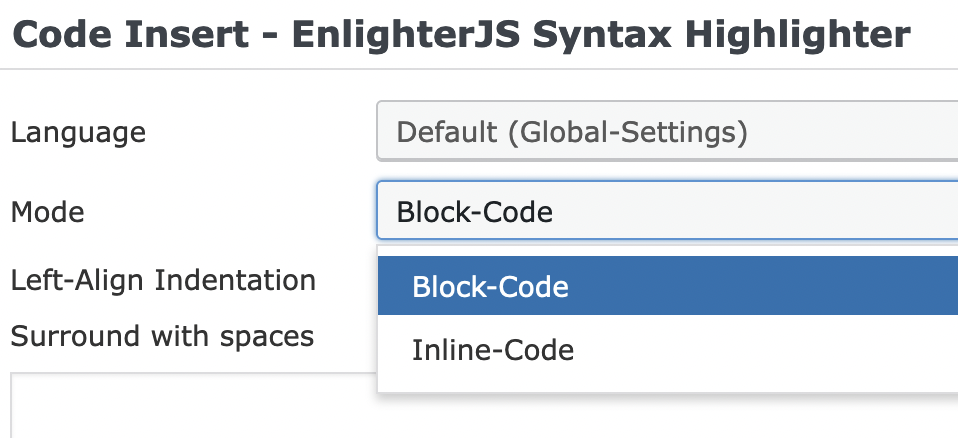Click the Code Insert dialog title
This screenshot has height=438, width=958.
pyautogui.click(x=461, y=35)
